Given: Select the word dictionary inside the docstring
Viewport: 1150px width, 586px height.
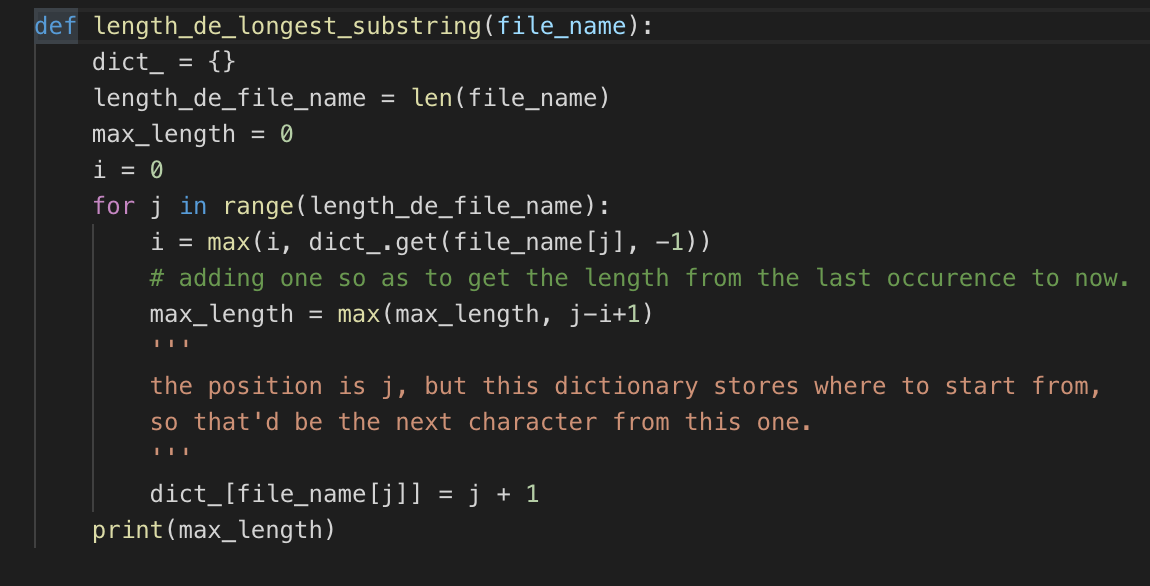Looking at the screenshot, I should pos(628,385).
